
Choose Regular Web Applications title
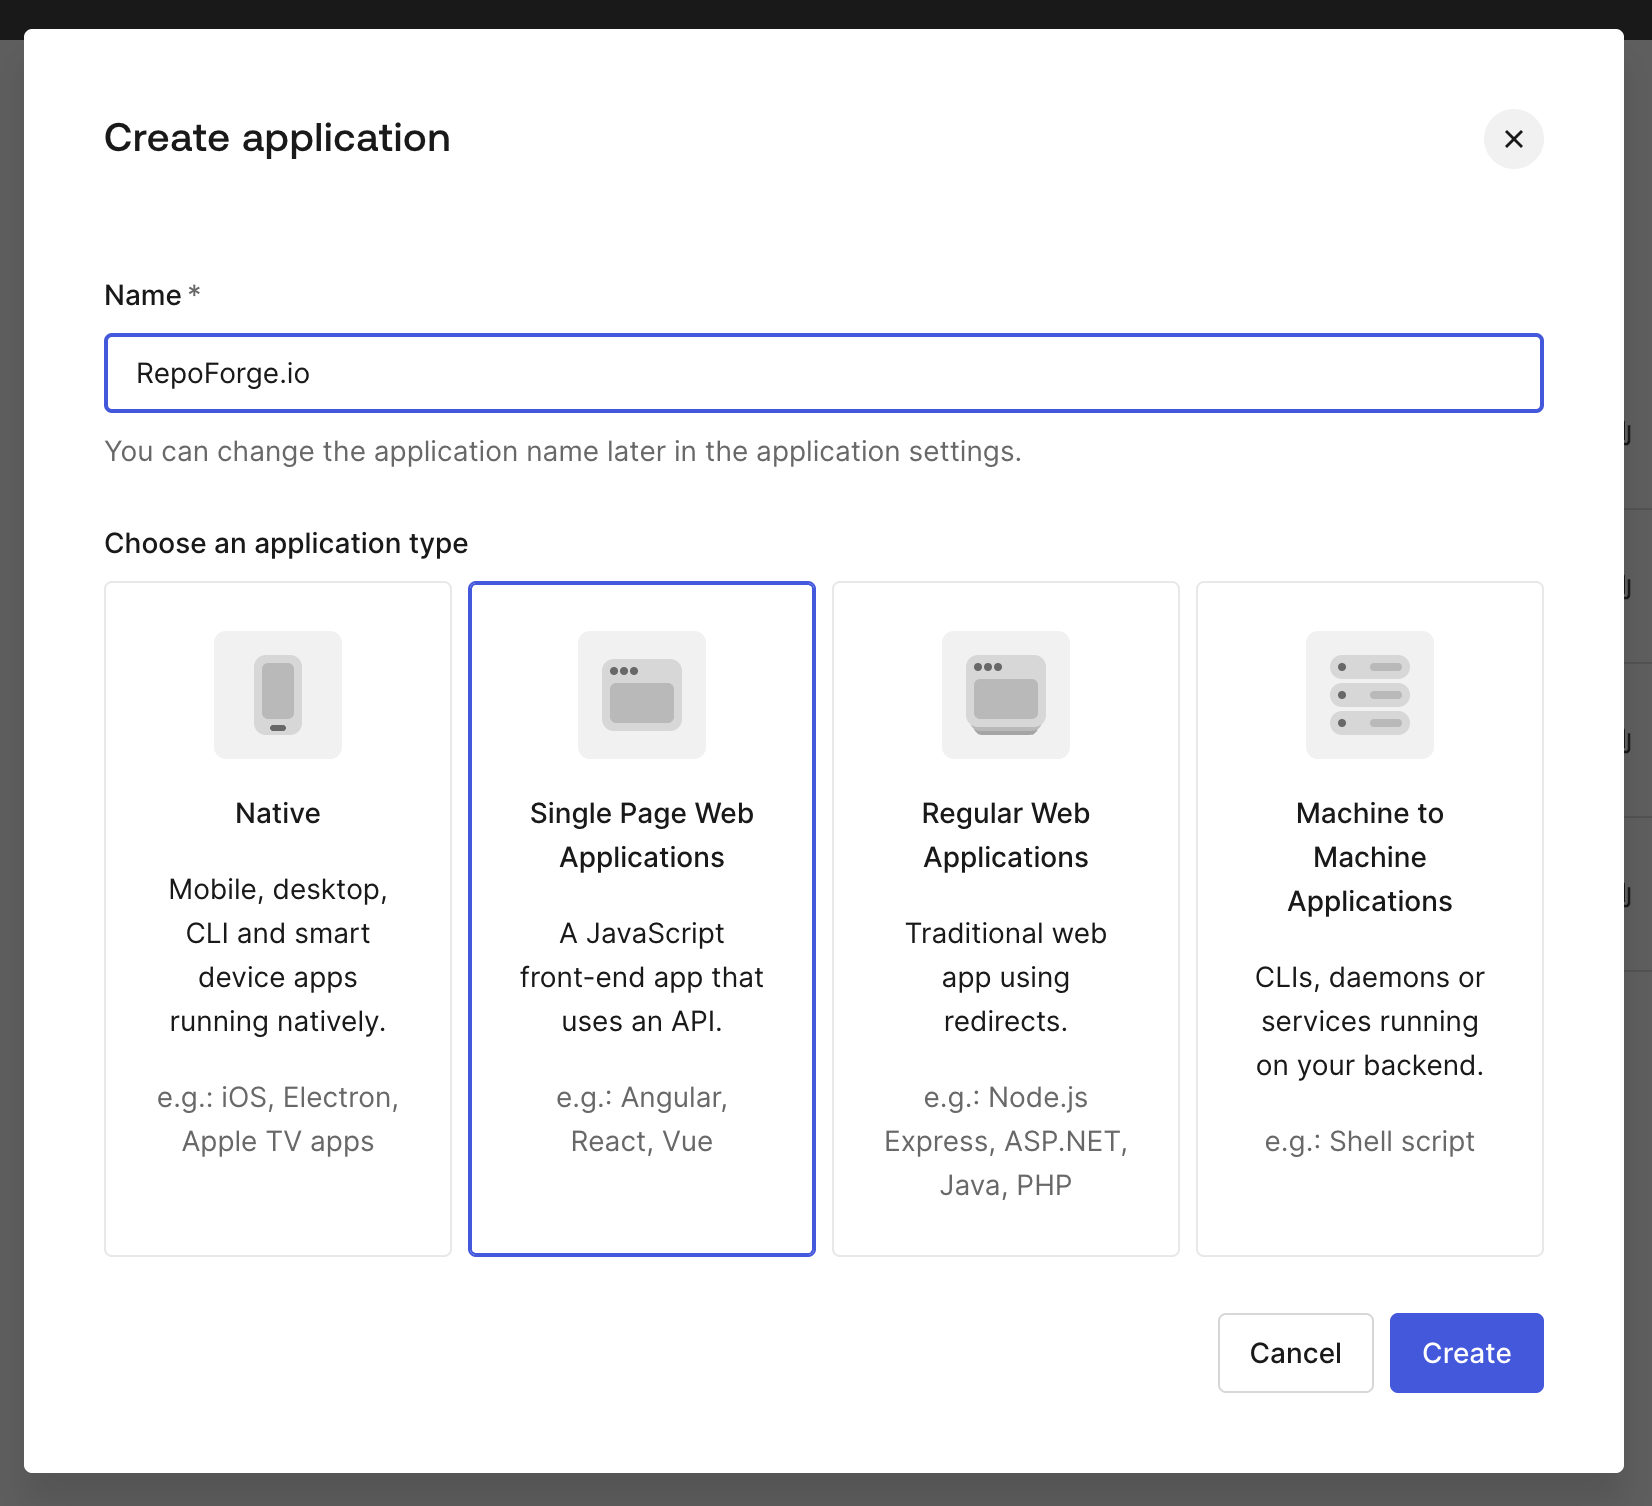[x=1006, y=835]
